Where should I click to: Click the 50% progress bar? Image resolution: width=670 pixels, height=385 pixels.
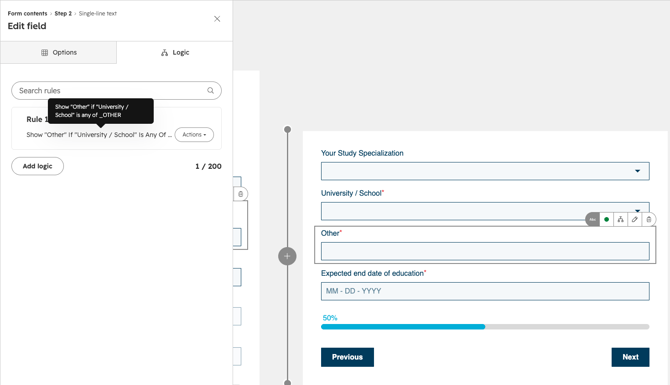[485, 327]
